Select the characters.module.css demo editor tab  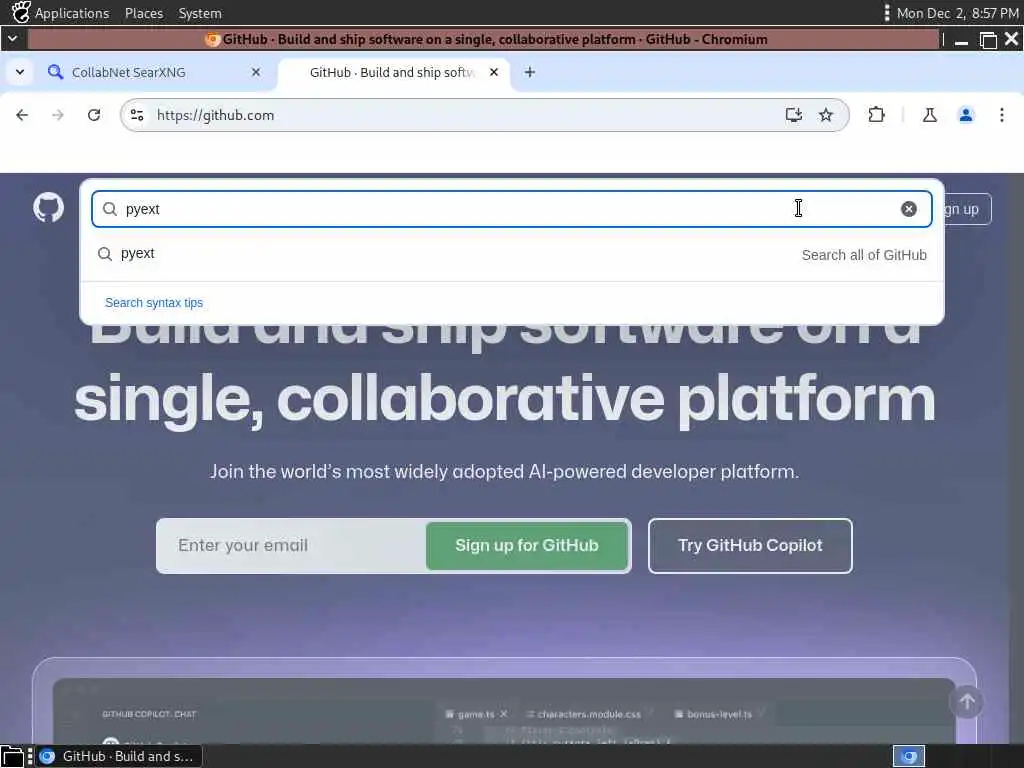pyautogui.click(x=584, y=714)
